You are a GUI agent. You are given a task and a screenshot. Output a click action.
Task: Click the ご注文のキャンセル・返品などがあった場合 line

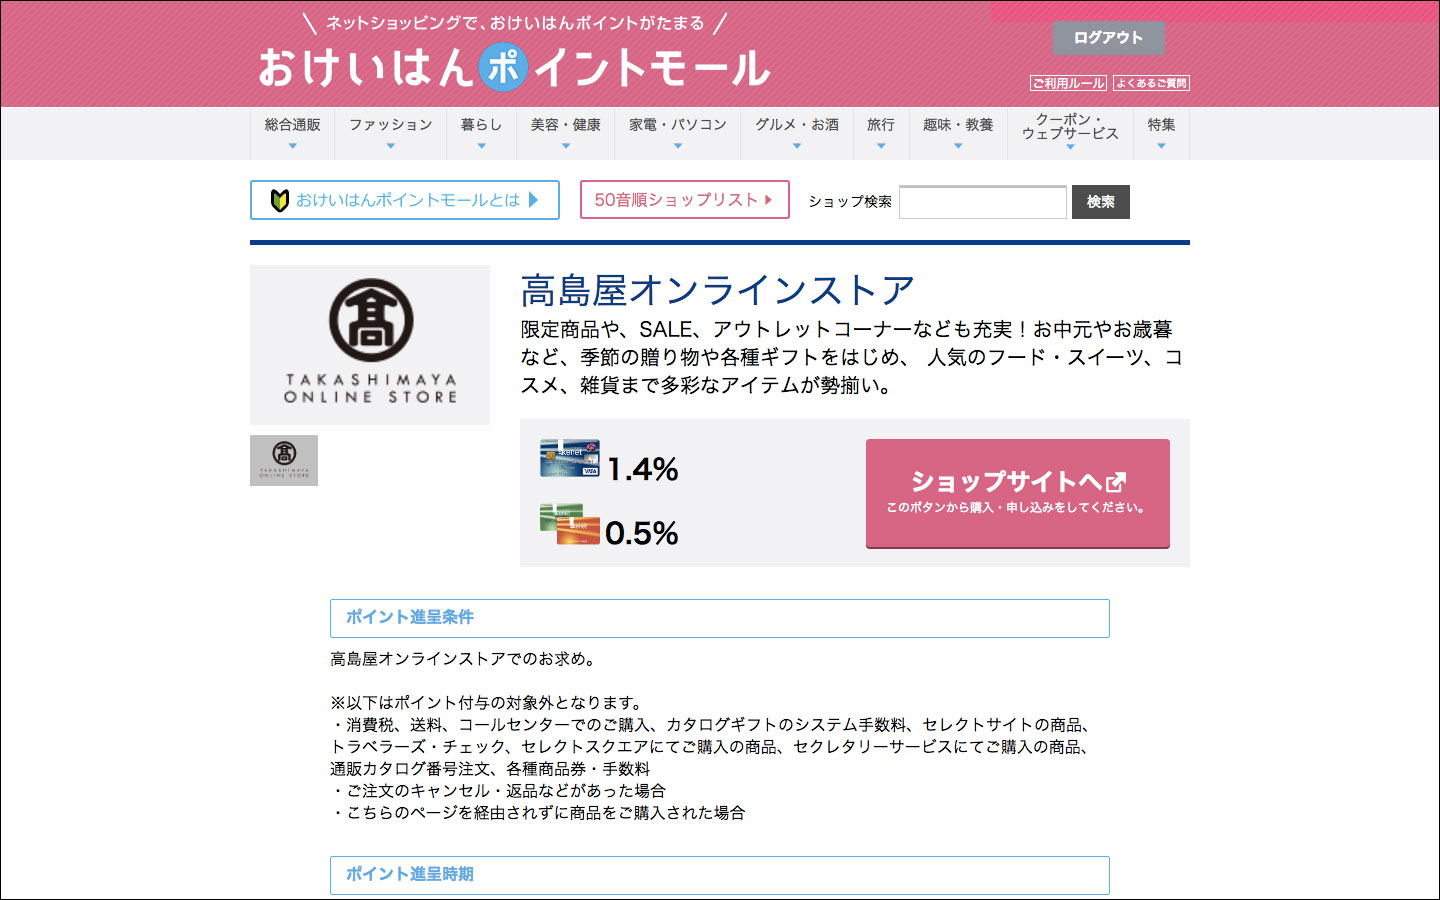coord(498,791)
